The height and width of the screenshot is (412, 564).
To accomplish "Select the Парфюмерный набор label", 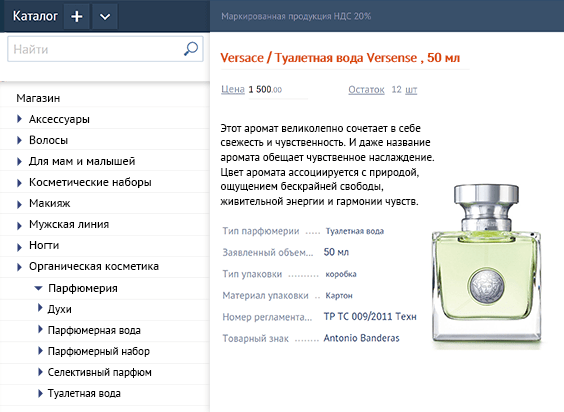I will point(99,351).
